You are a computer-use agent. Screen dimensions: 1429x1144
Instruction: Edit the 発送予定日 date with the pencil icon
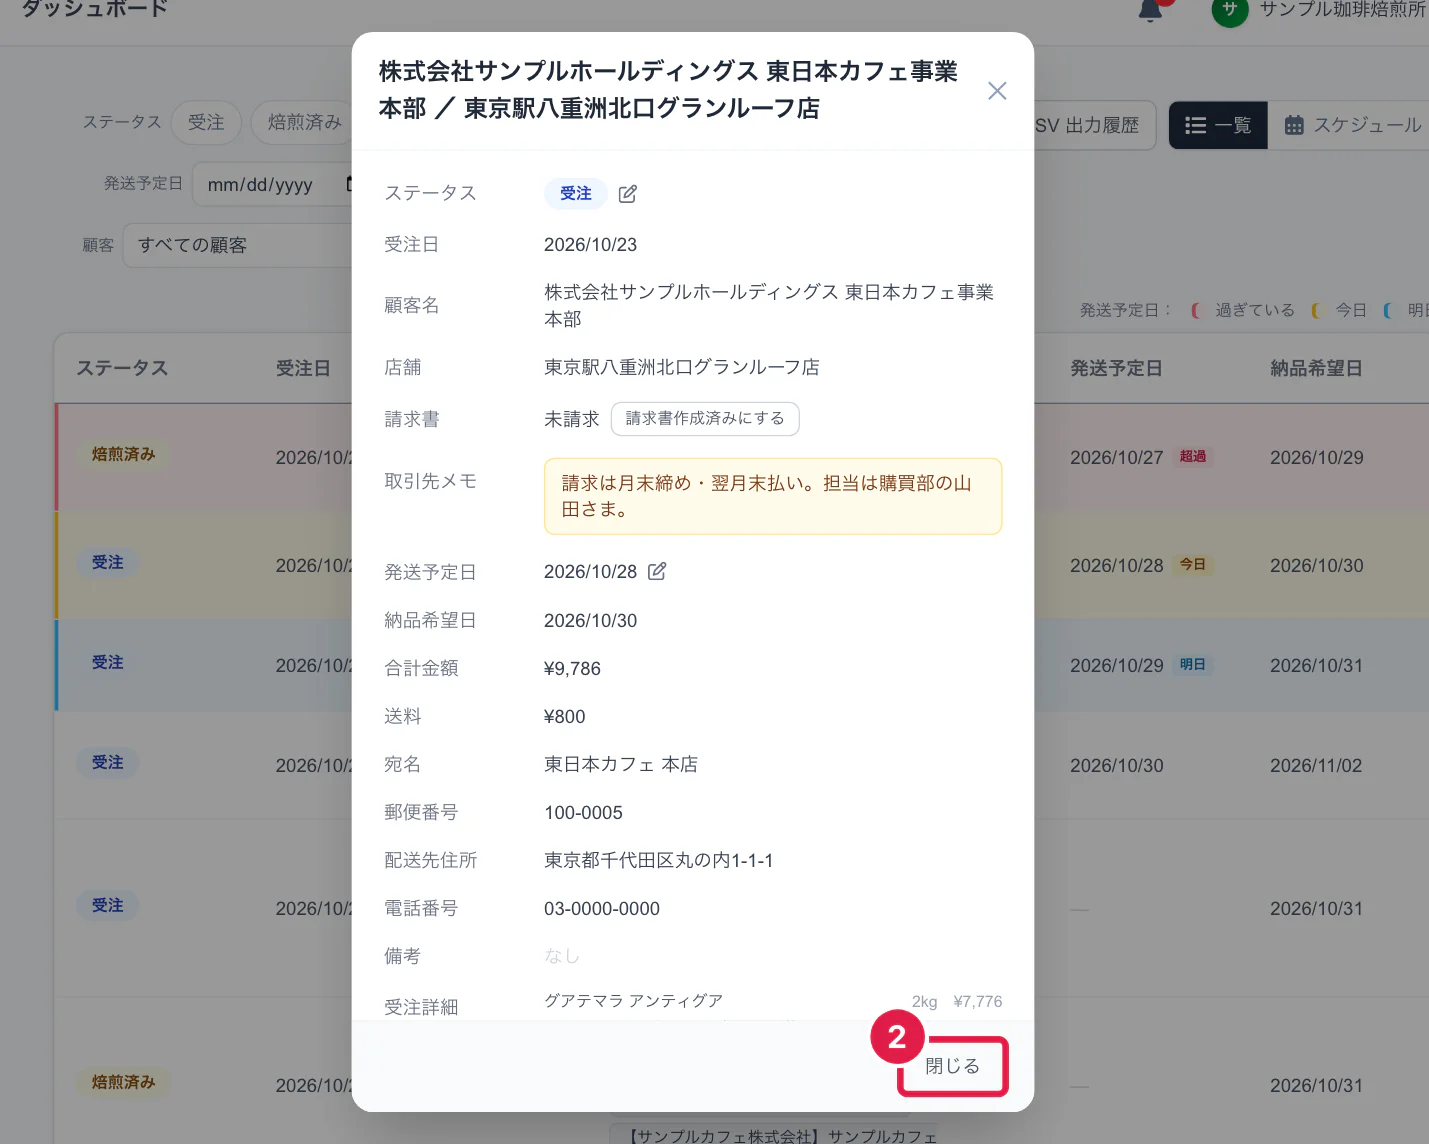tap(657, 571)
